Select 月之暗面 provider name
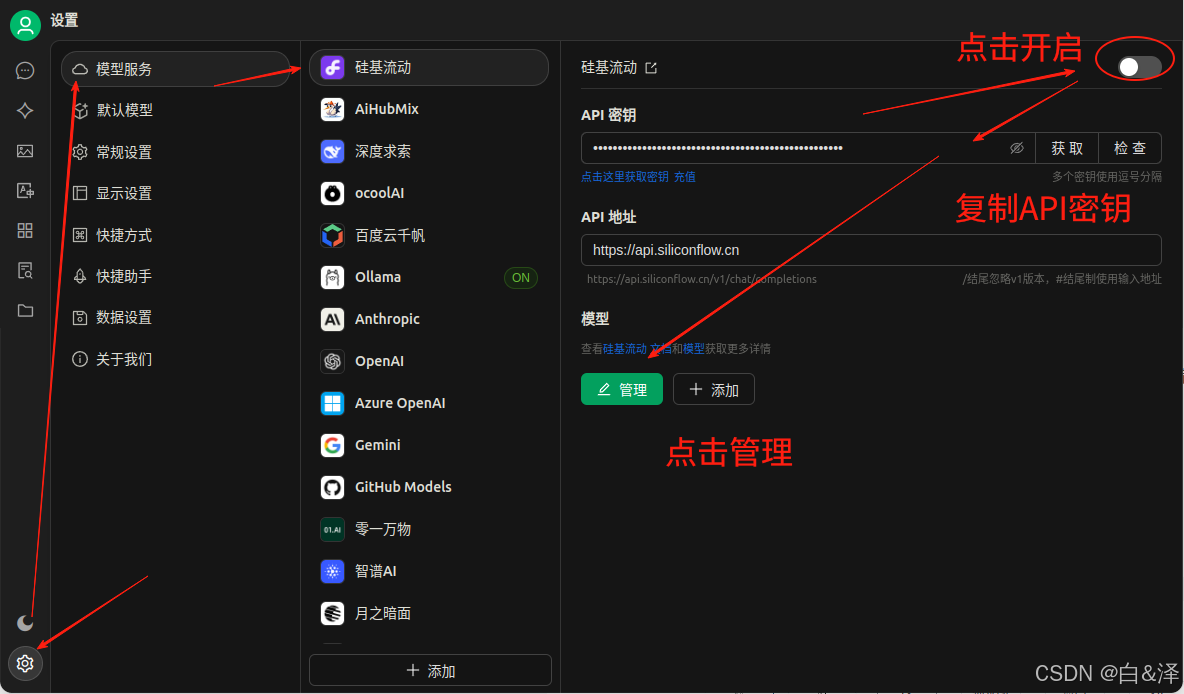 pyautogui.click(x=383, y=613)
